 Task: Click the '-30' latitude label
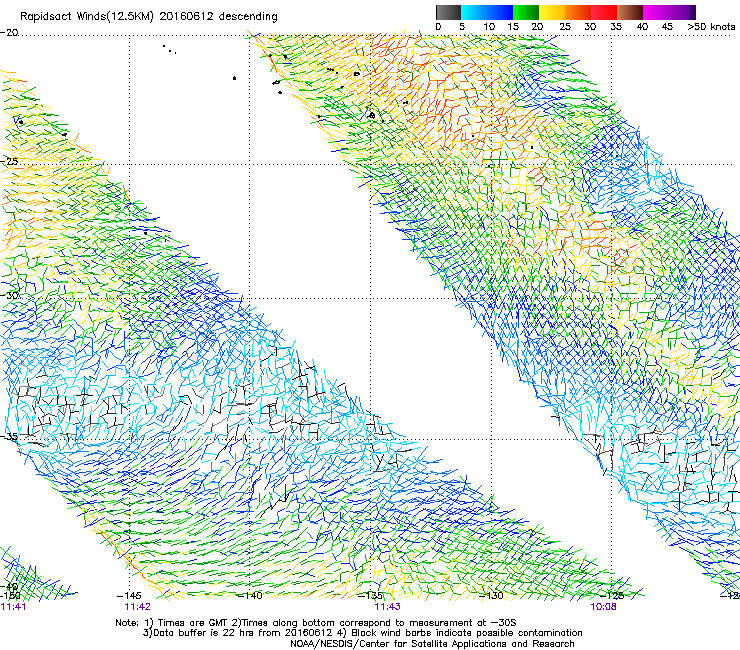click(x=9, y=295)
